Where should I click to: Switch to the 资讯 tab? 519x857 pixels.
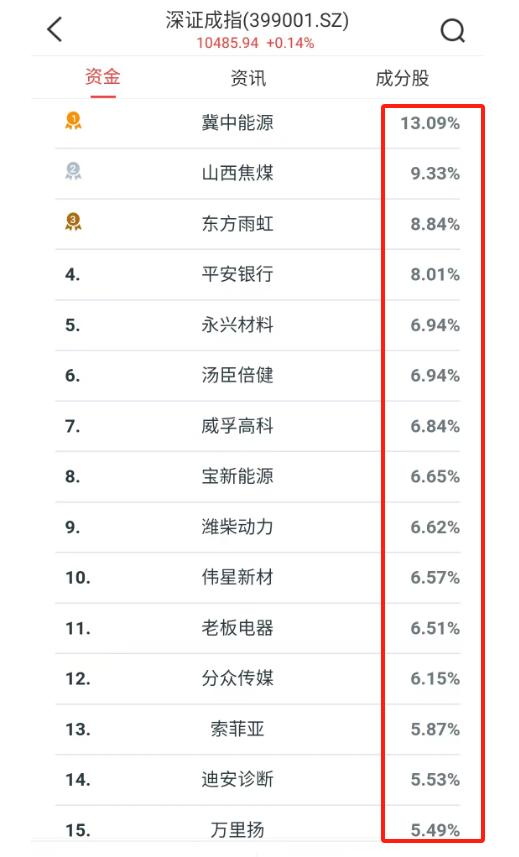249,78
